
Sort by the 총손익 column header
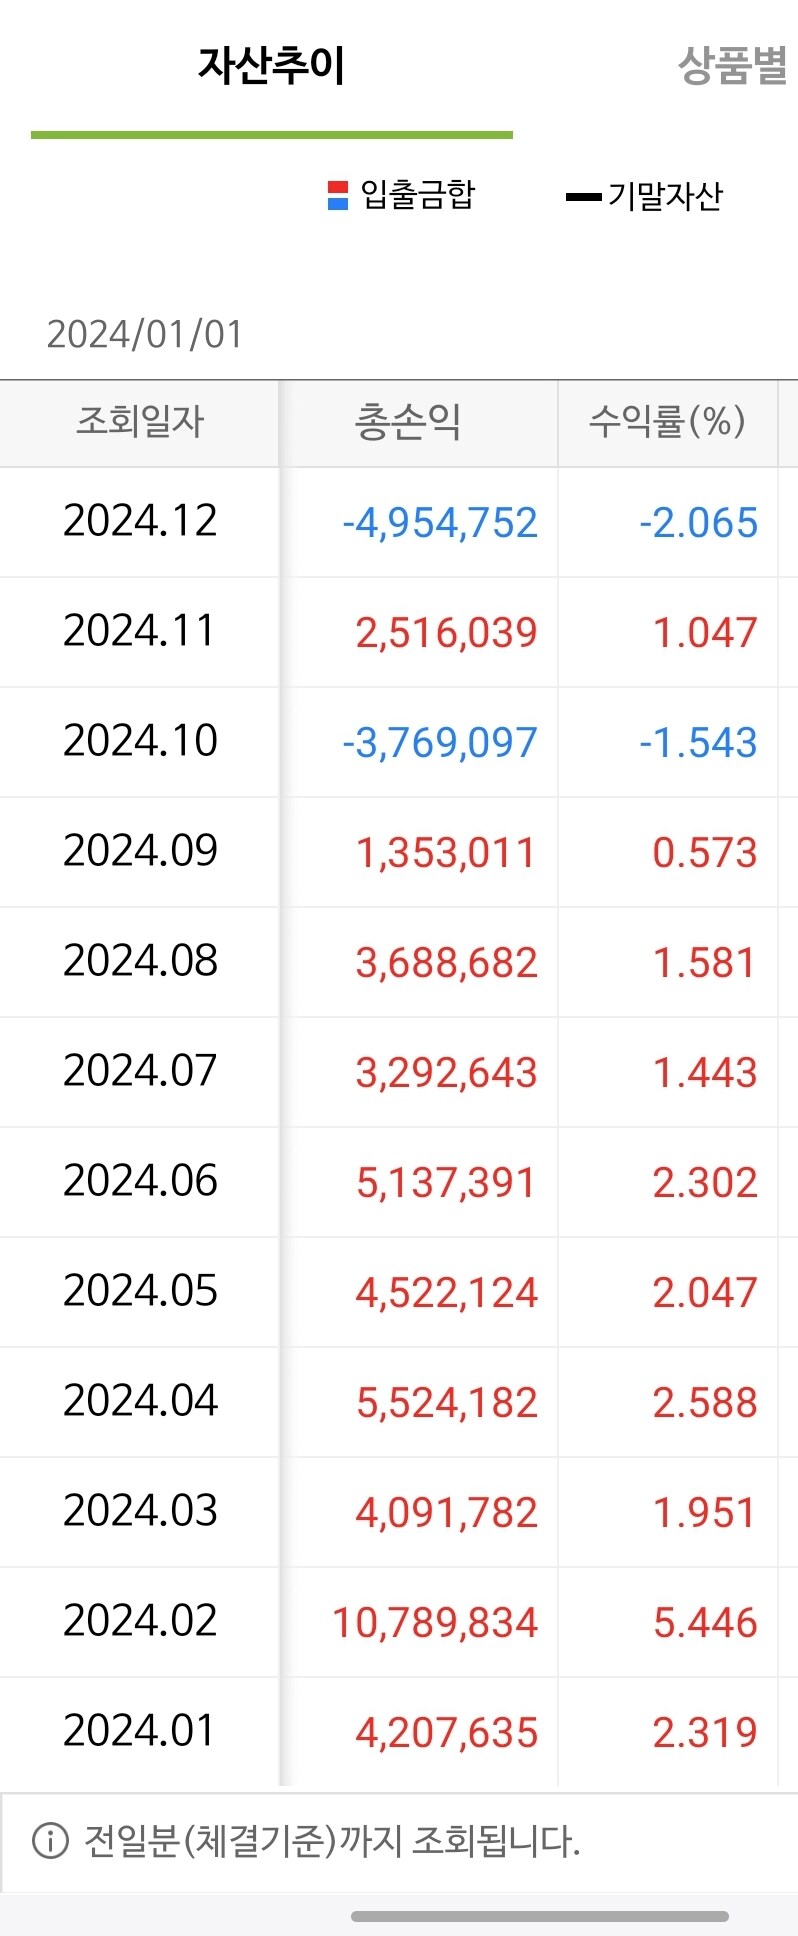(408, 422)
